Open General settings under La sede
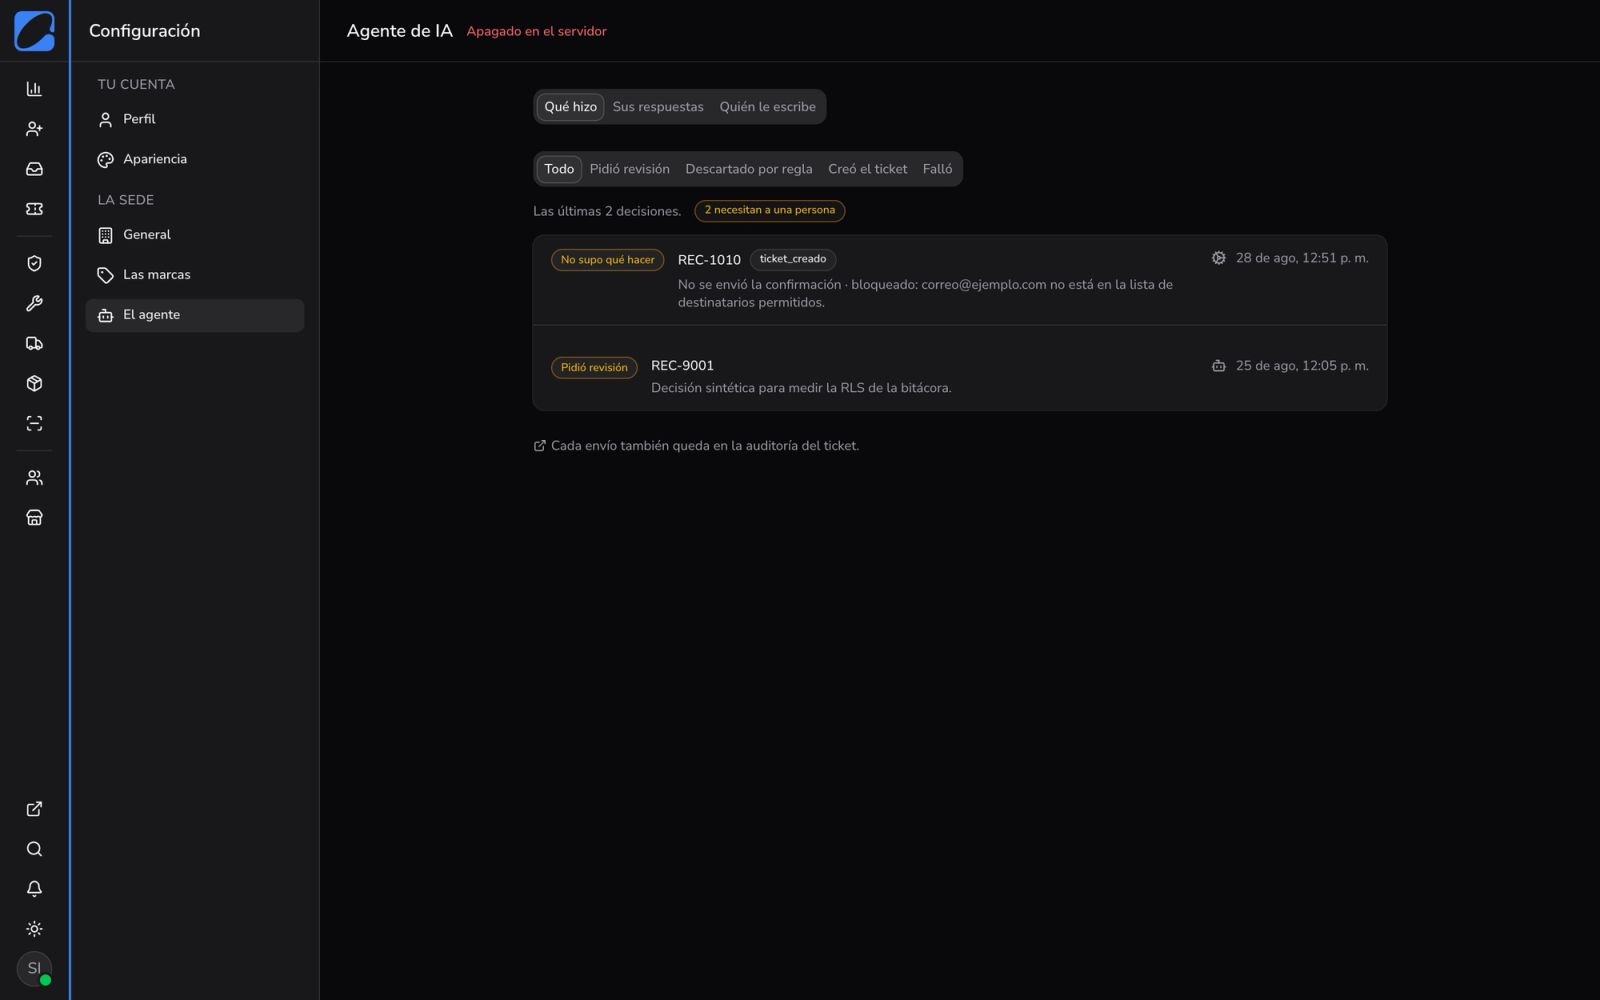The image size is (1600, 1000). [195, 235]
